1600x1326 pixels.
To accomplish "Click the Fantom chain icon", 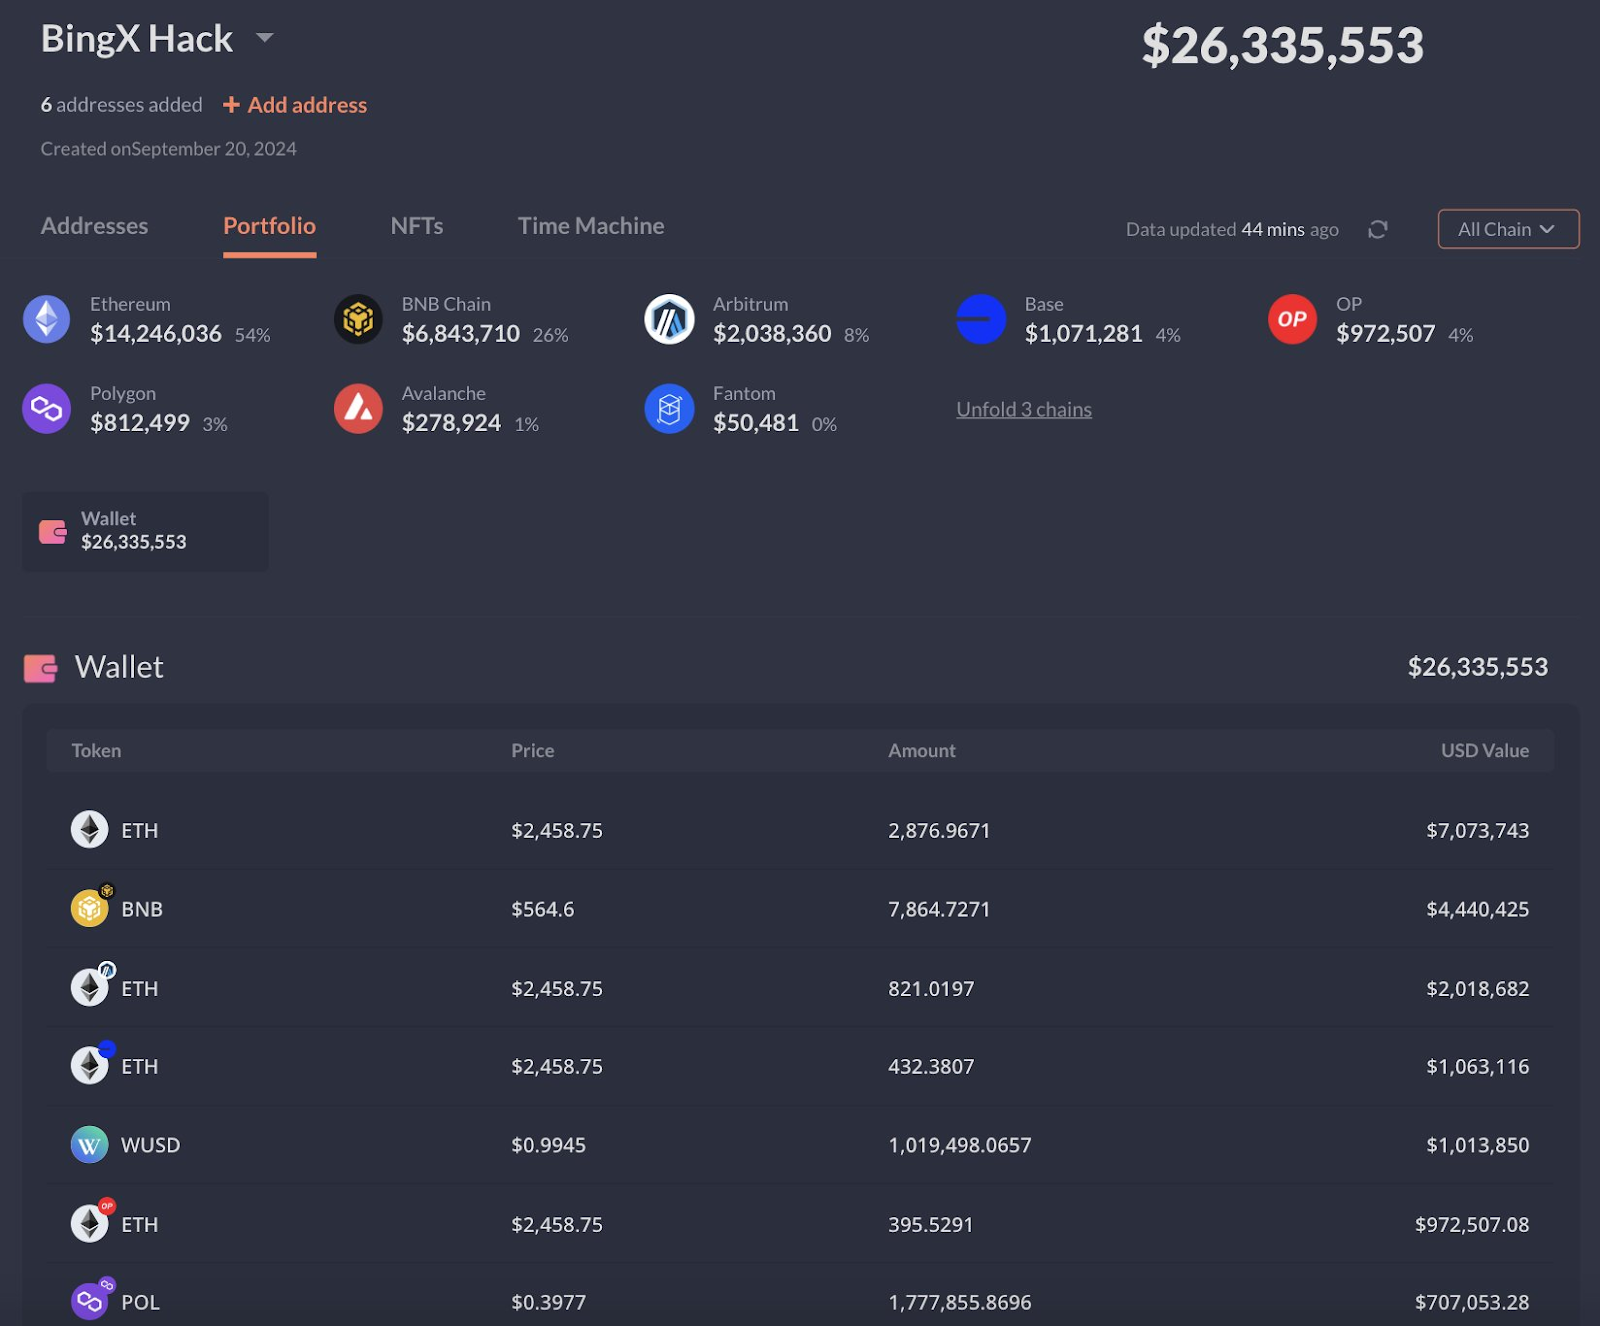I will 670,408.
